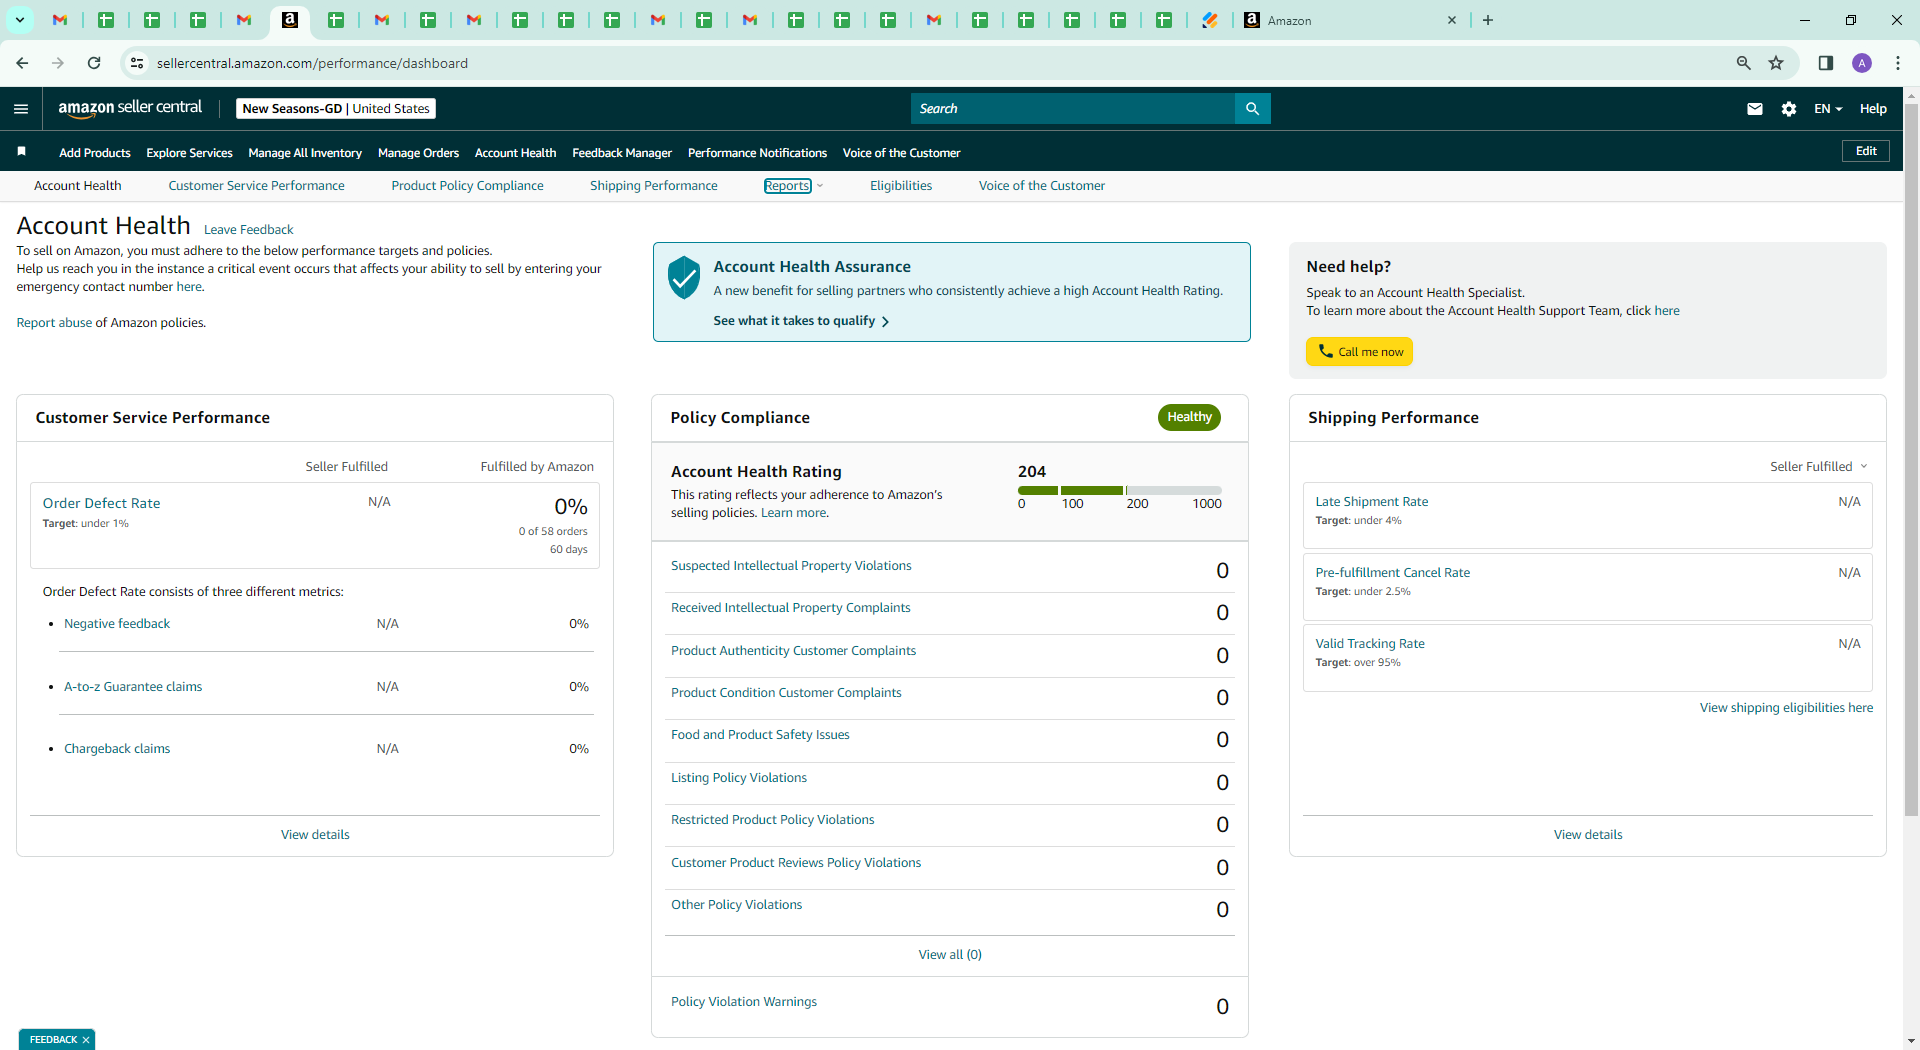Open A-to-z Guarantee claims link
1920x1050 pixels.
[133, 687]
